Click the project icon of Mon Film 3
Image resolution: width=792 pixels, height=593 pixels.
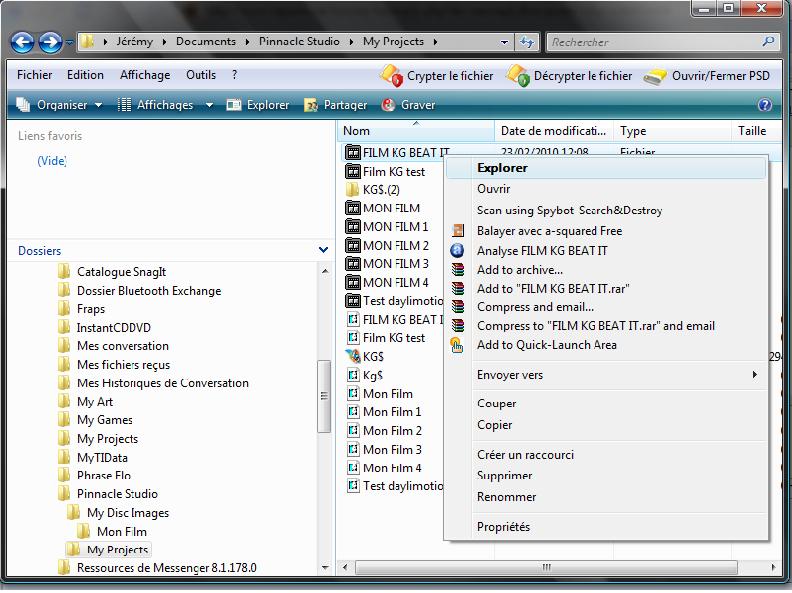[x=353, y=449]
